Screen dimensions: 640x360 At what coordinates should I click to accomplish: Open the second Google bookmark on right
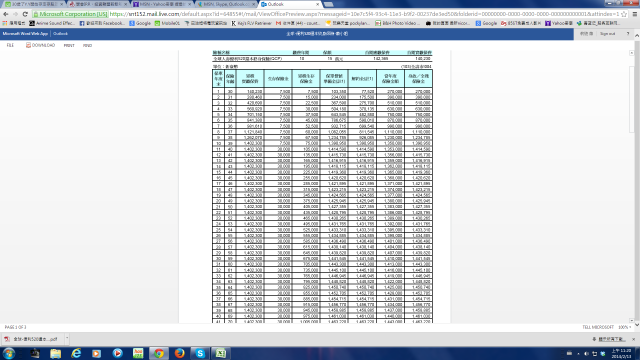pyautogui.click(x=486, y=23)
